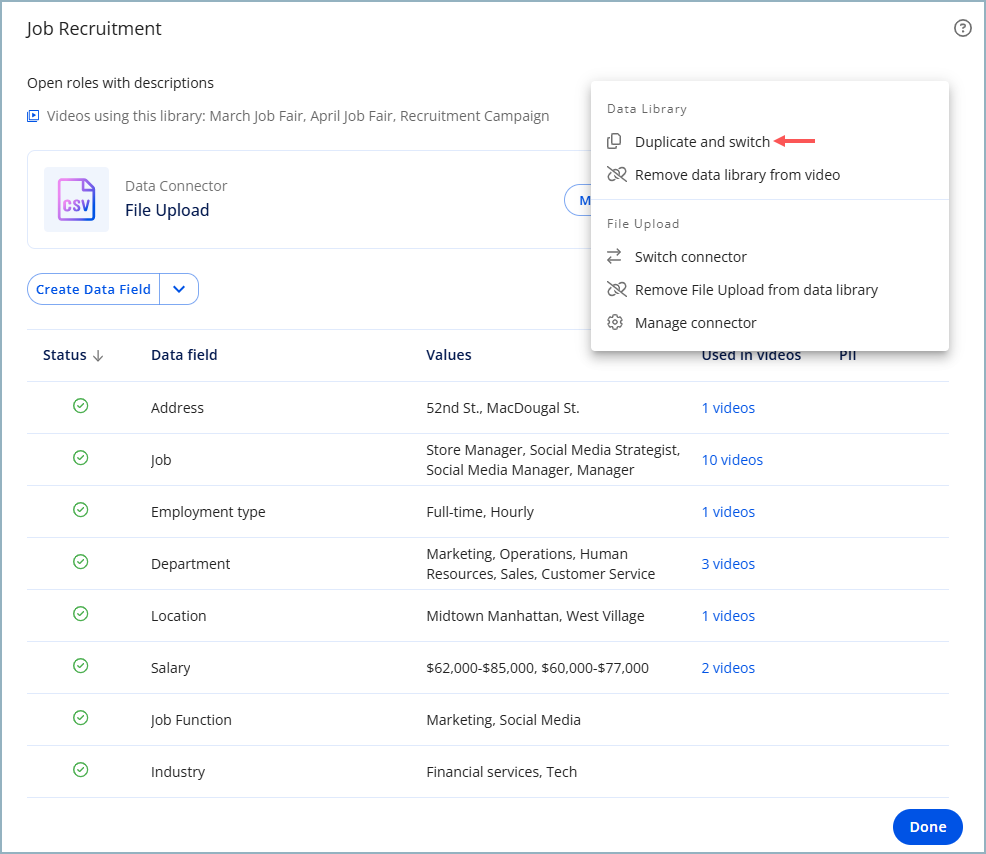Click the unlink icon beside 'Remove data library from video'
986x854 pixels.
(616, 174)
